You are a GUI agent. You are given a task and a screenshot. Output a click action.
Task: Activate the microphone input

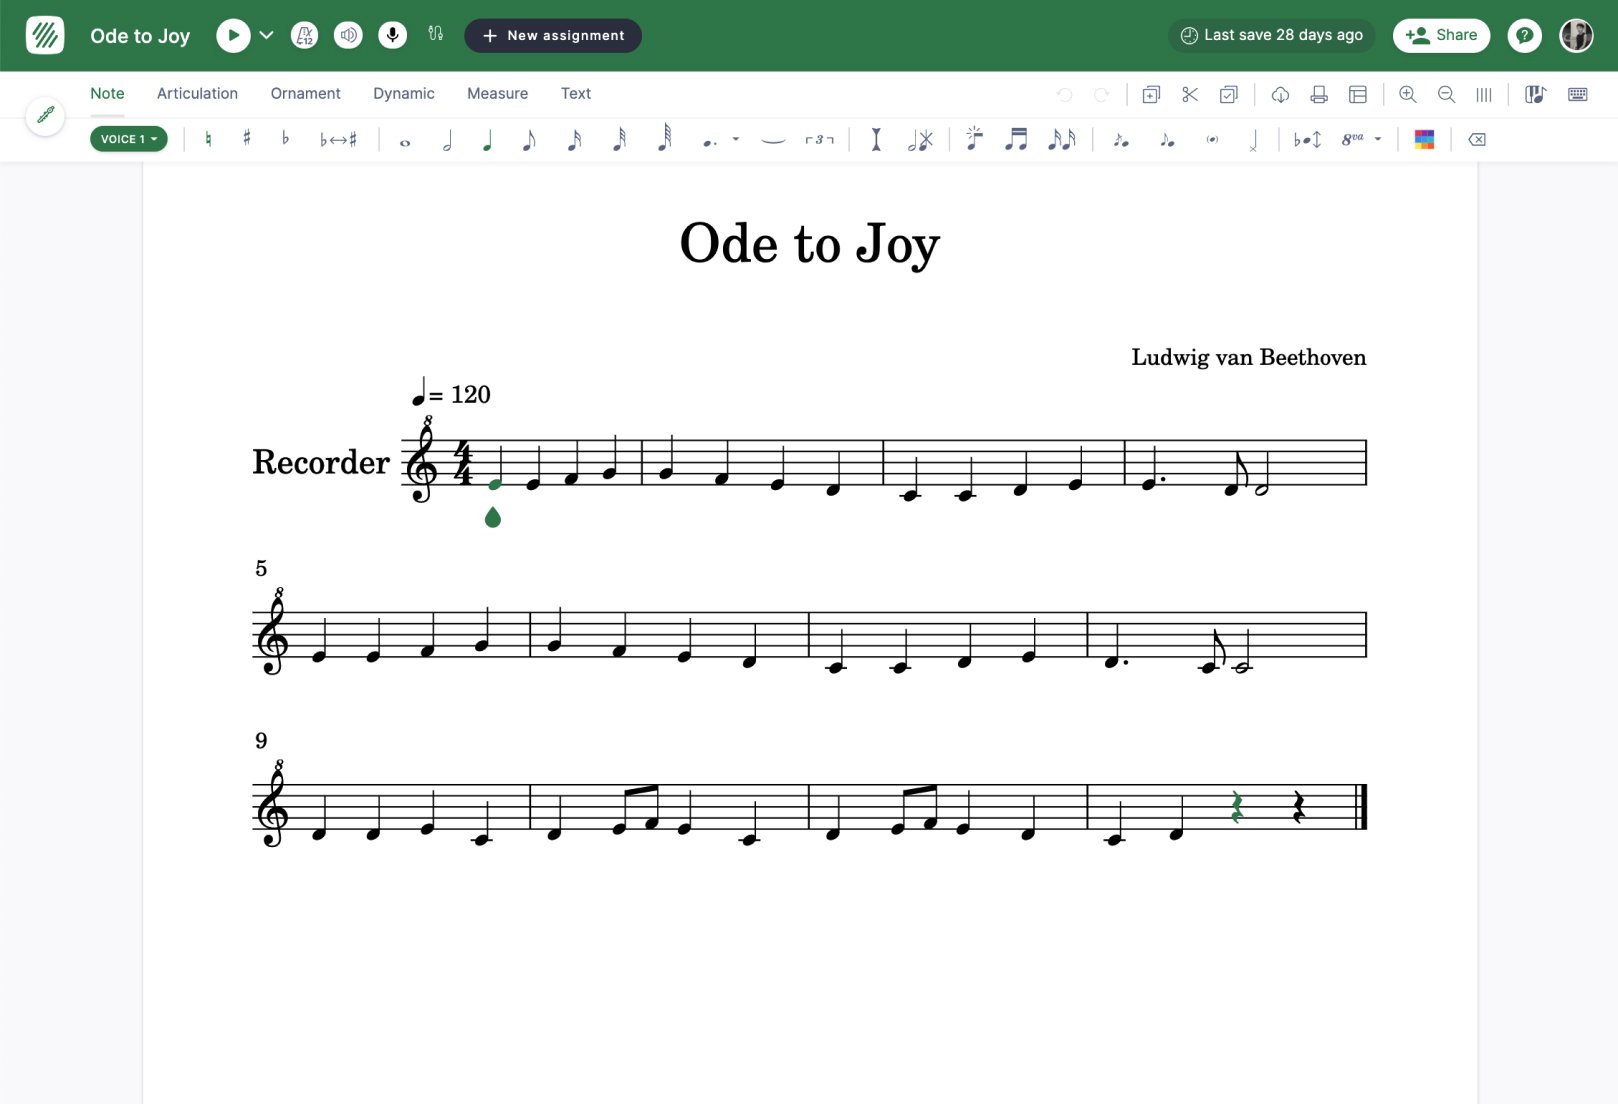point(393,36)
